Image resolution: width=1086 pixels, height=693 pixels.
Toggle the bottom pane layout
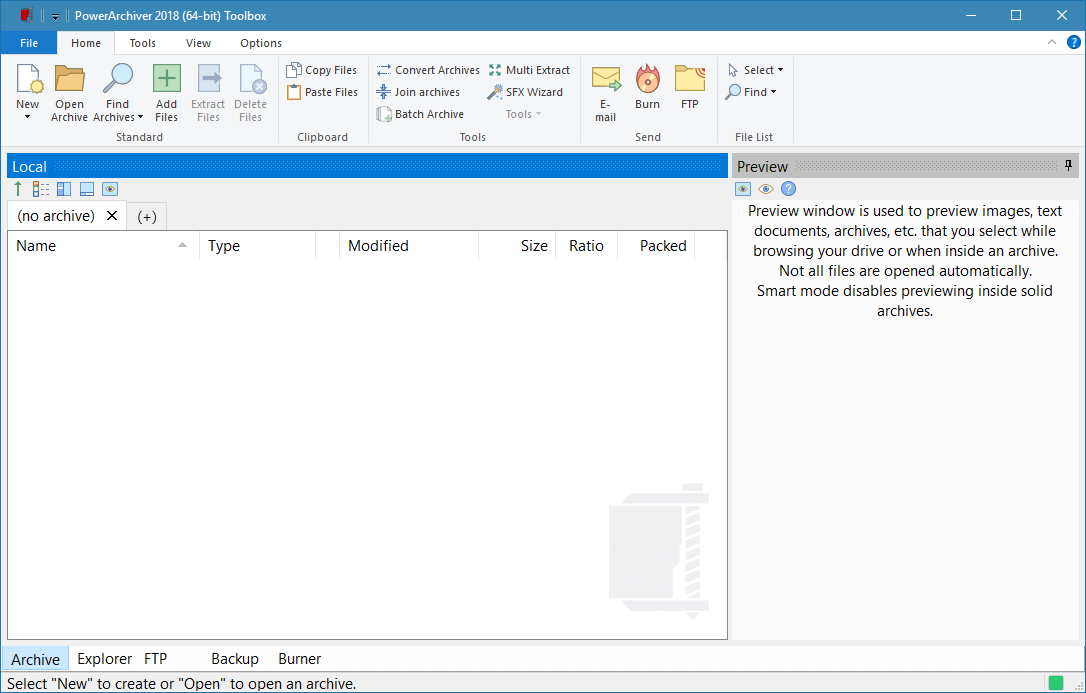coord(87,189)
